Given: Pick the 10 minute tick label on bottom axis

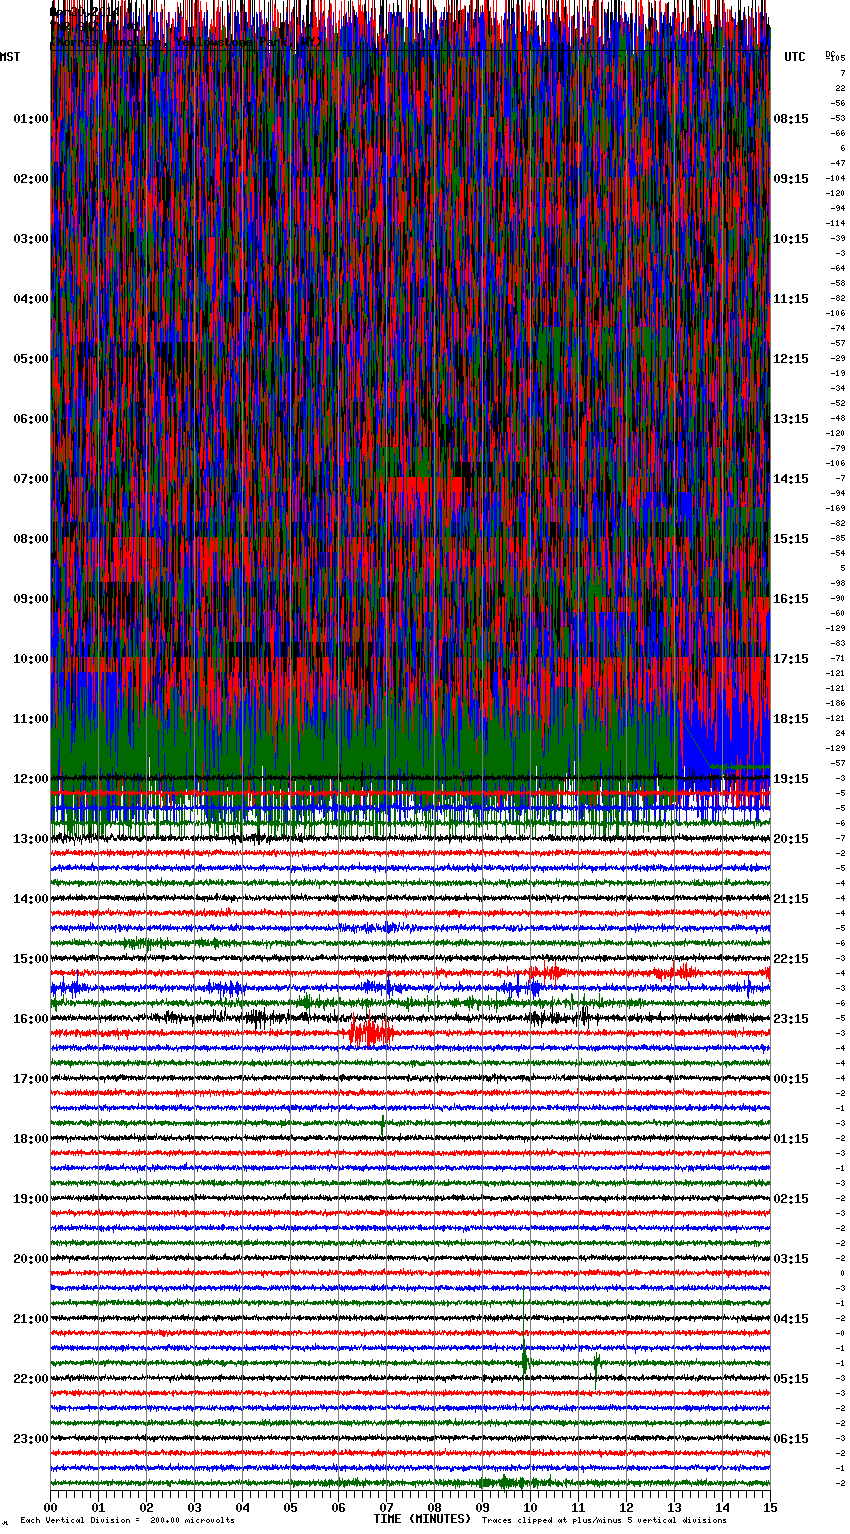Looking at the screenshot, I should tap(530, 1507).
